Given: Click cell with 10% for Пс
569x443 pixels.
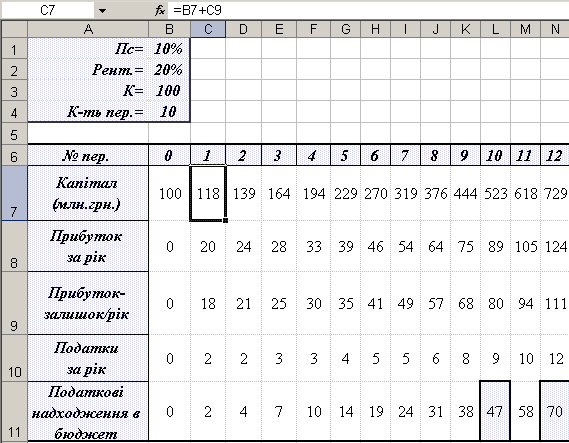Looking at the screenshot, I should coord(169,48).
